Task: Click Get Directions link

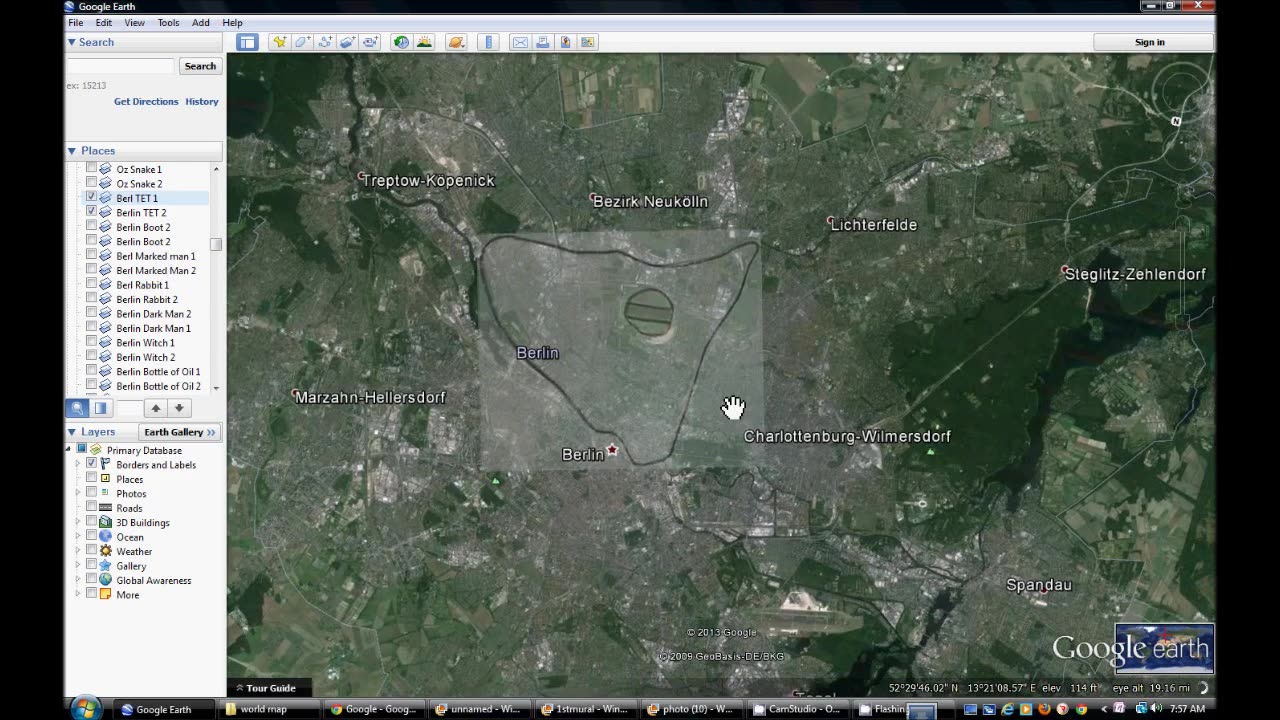Action: 146,101
